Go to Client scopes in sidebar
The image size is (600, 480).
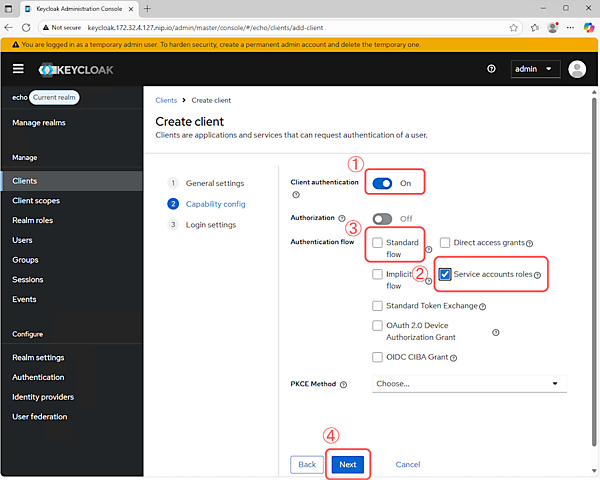tap(36, 201)
